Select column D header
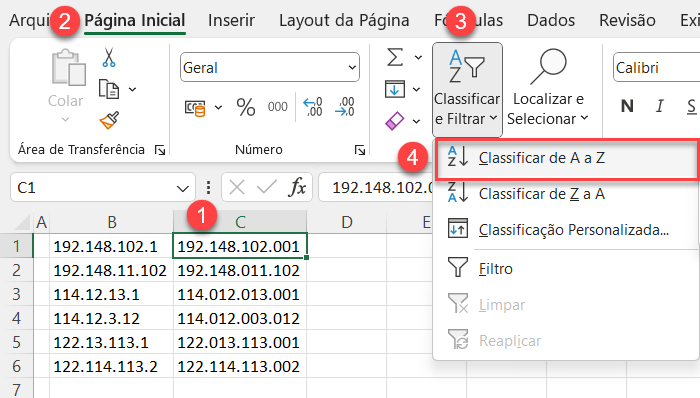This screenshot has height=398, width=700. [x=346, y=222]
